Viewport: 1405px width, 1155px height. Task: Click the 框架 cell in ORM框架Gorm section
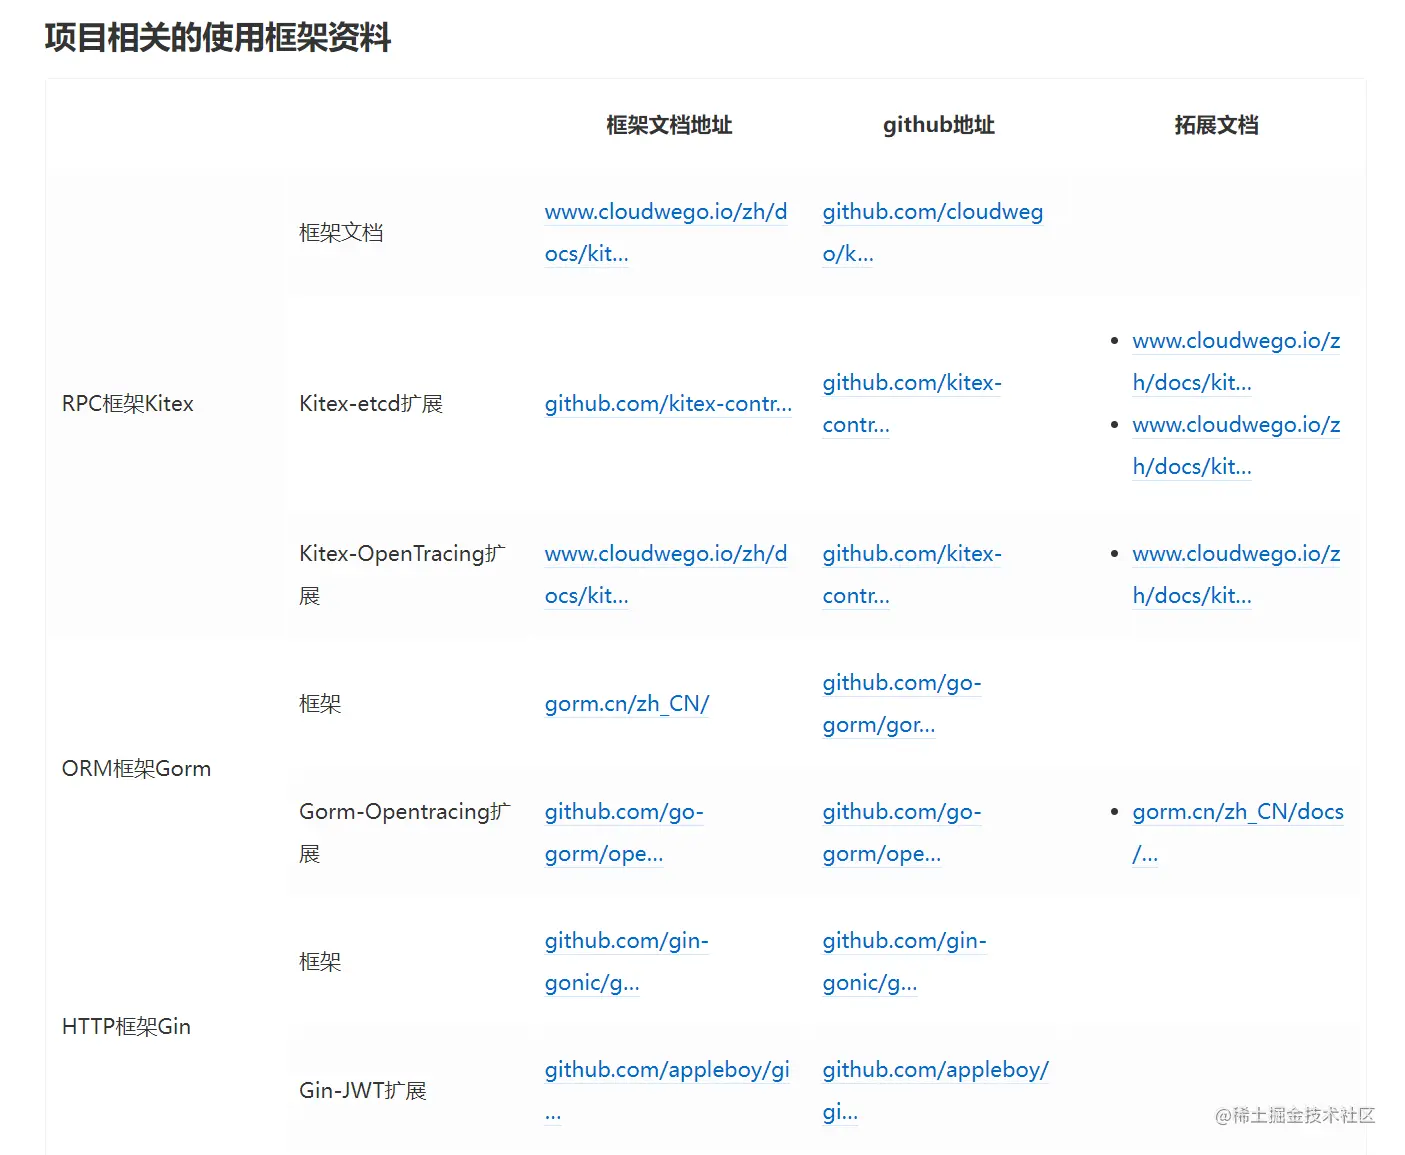point(320,704)
